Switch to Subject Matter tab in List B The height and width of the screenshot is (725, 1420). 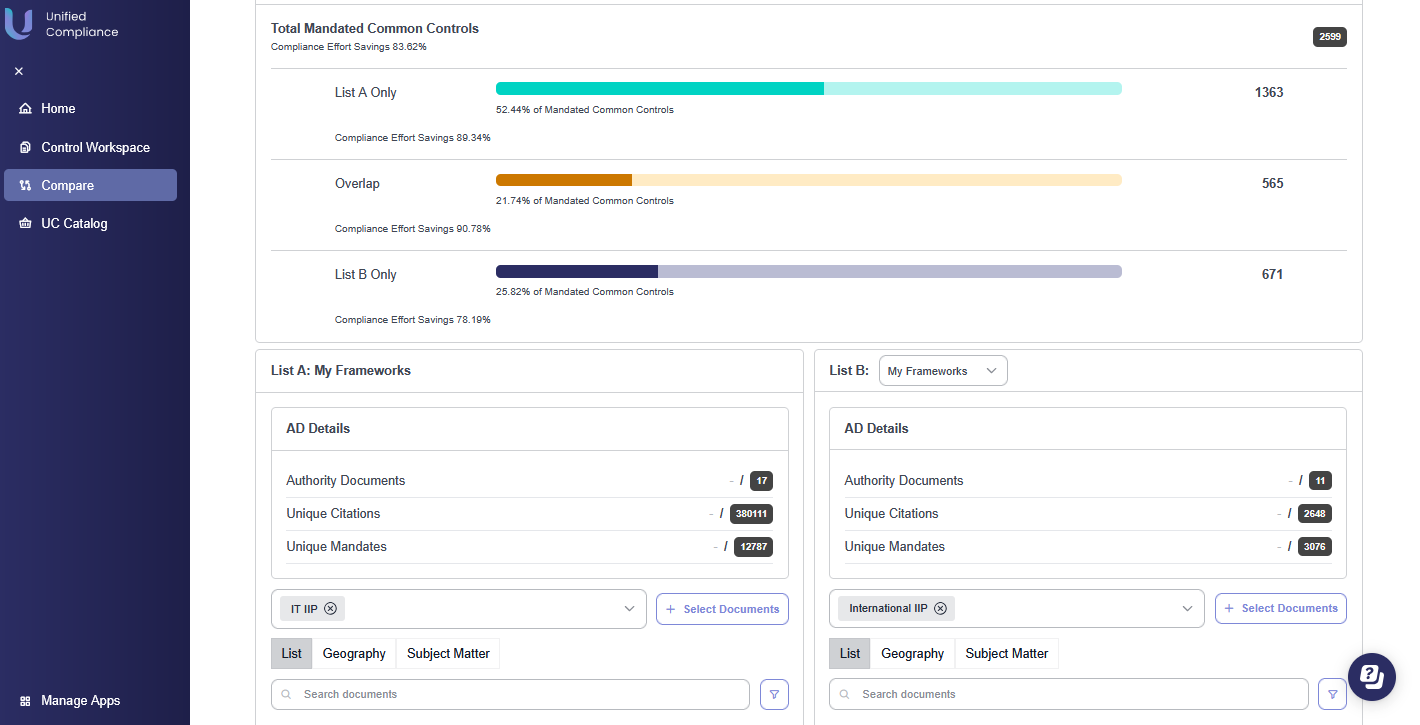(1006, 653)
